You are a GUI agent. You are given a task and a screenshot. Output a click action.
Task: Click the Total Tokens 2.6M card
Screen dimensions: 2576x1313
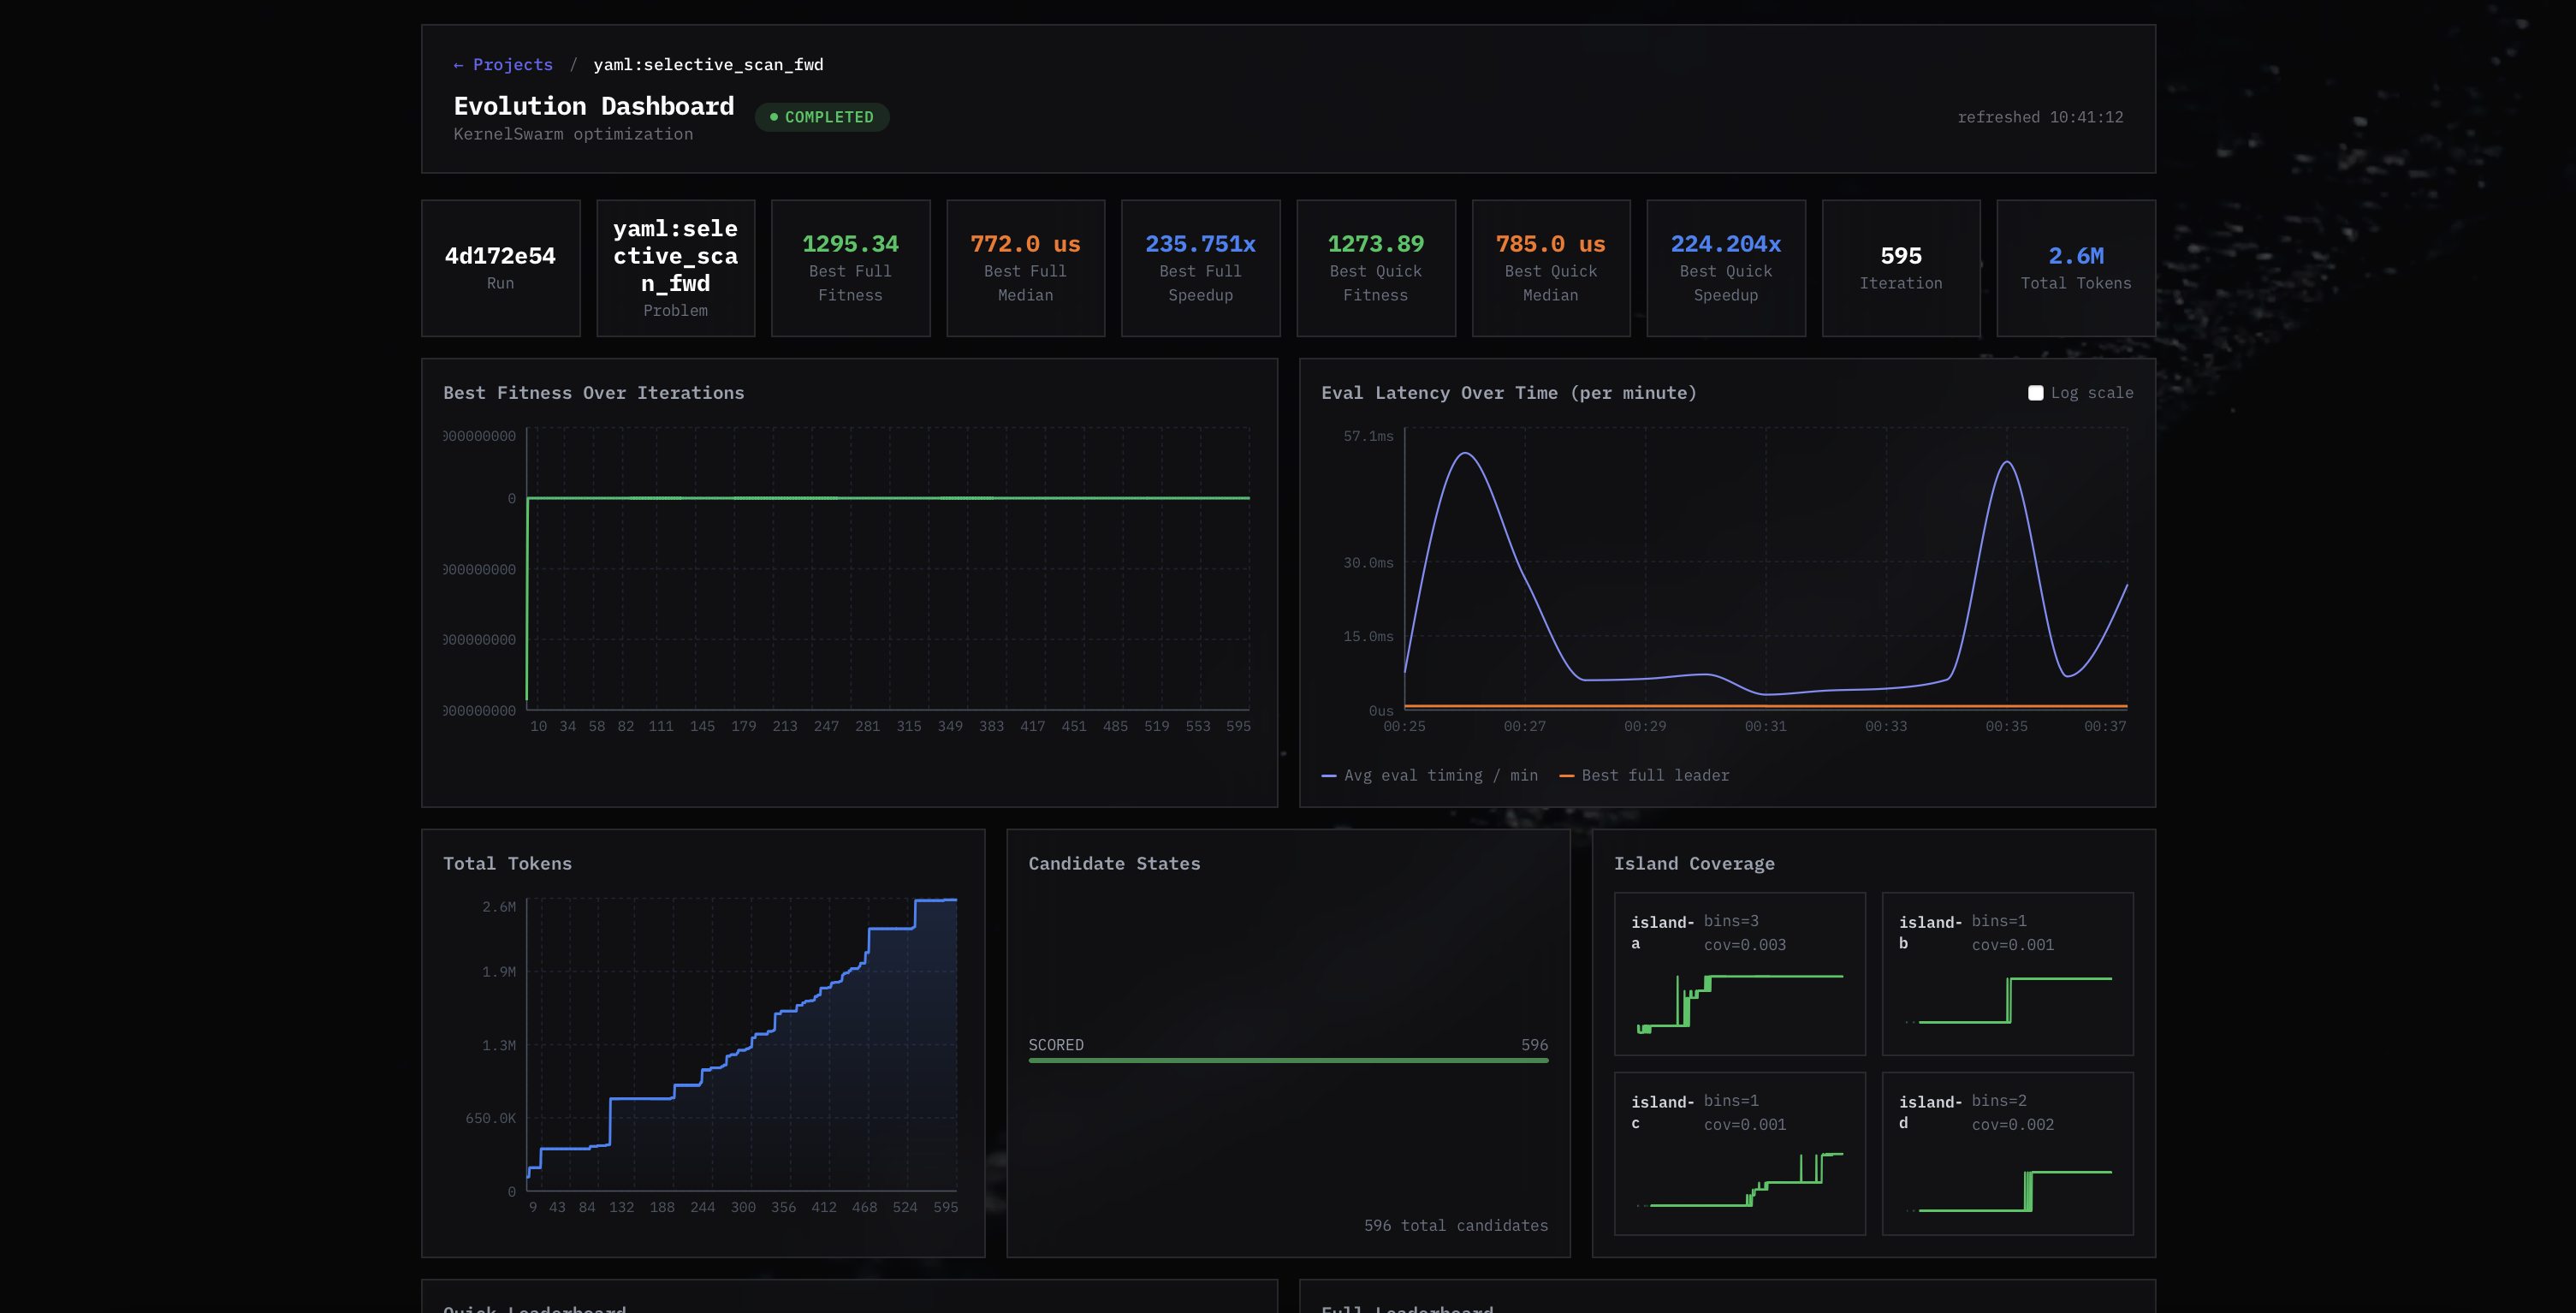coord(2075,268)
